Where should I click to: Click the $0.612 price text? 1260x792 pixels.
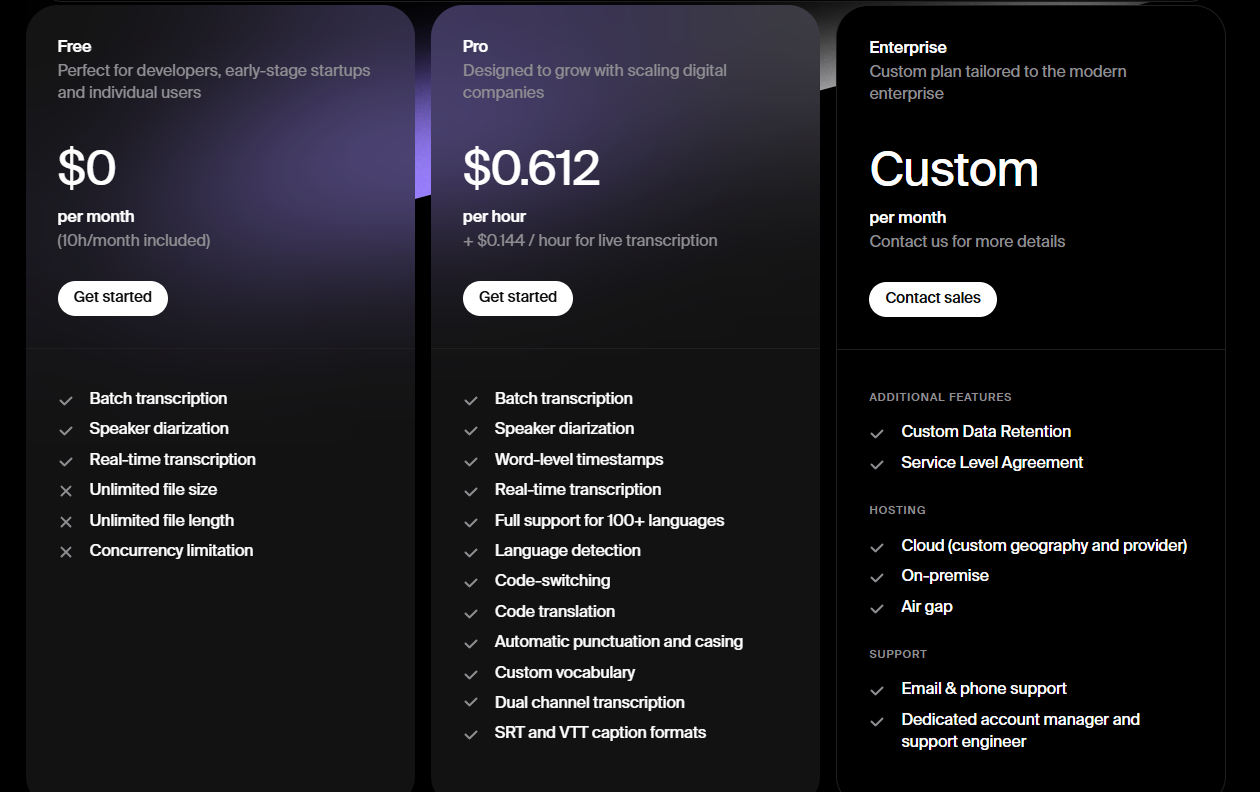coord(531,168)
